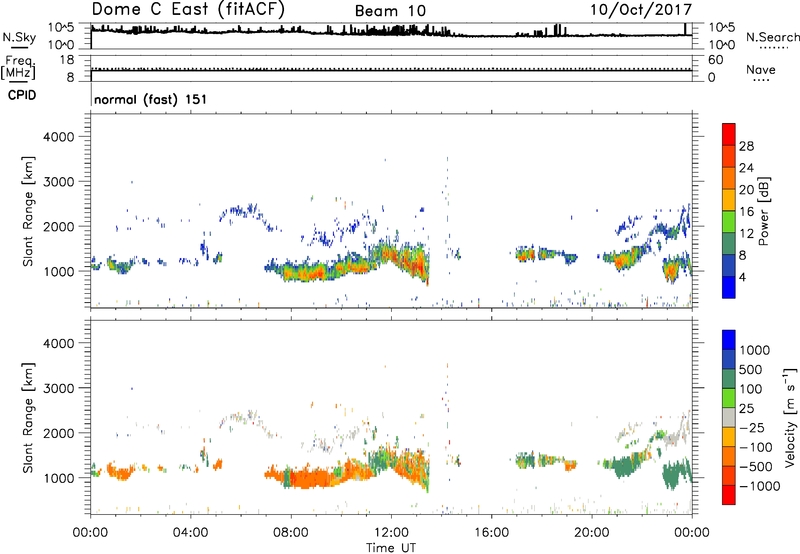Pick the light green 12–16 dB power segment
Image resolution: width=800 pixels, height=554 pixels.
(729, 222)
